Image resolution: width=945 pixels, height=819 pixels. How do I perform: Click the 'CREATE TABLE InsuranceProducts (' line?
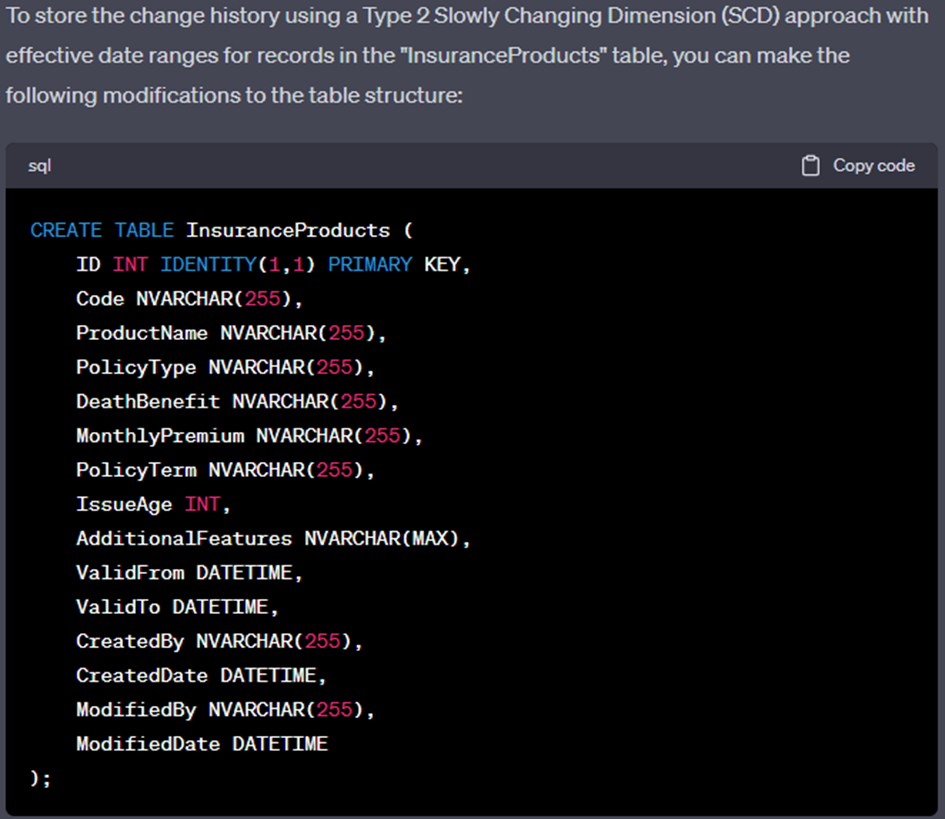click(222, 230)
